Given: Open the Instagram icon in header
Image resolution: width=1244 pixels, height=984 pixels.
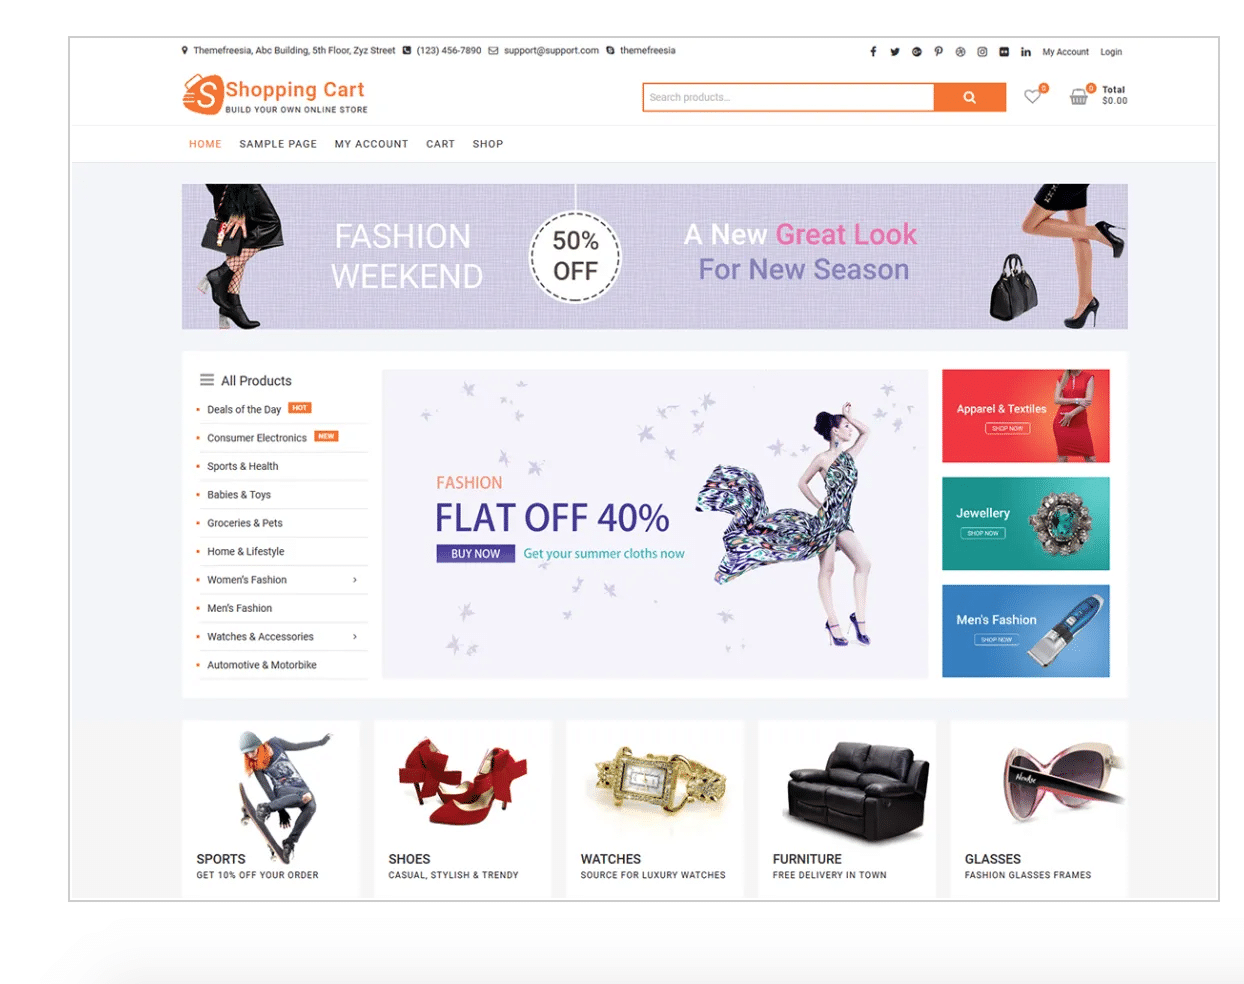Looking at the screenshot, I should coord(982,52).
